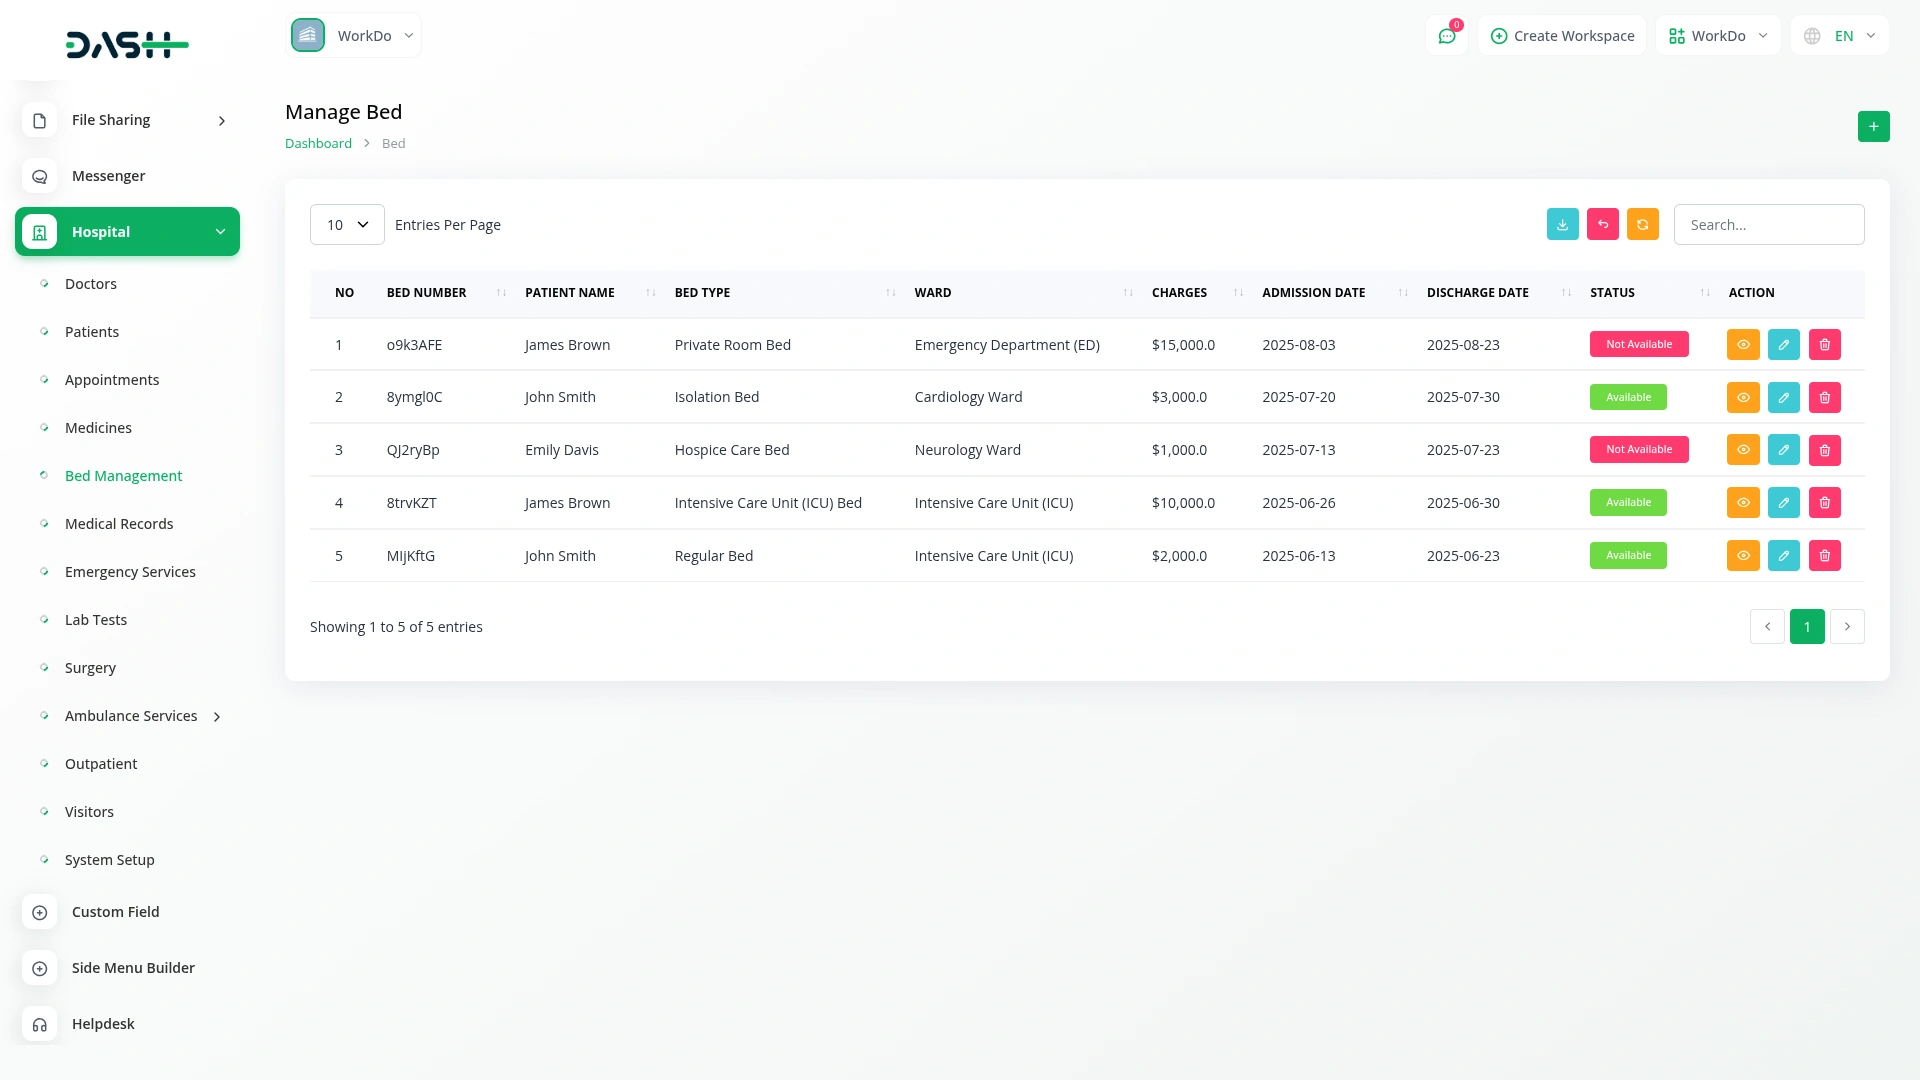Click the orange refresh icon near search
1920x1080 pixels.
[1642, 224]
